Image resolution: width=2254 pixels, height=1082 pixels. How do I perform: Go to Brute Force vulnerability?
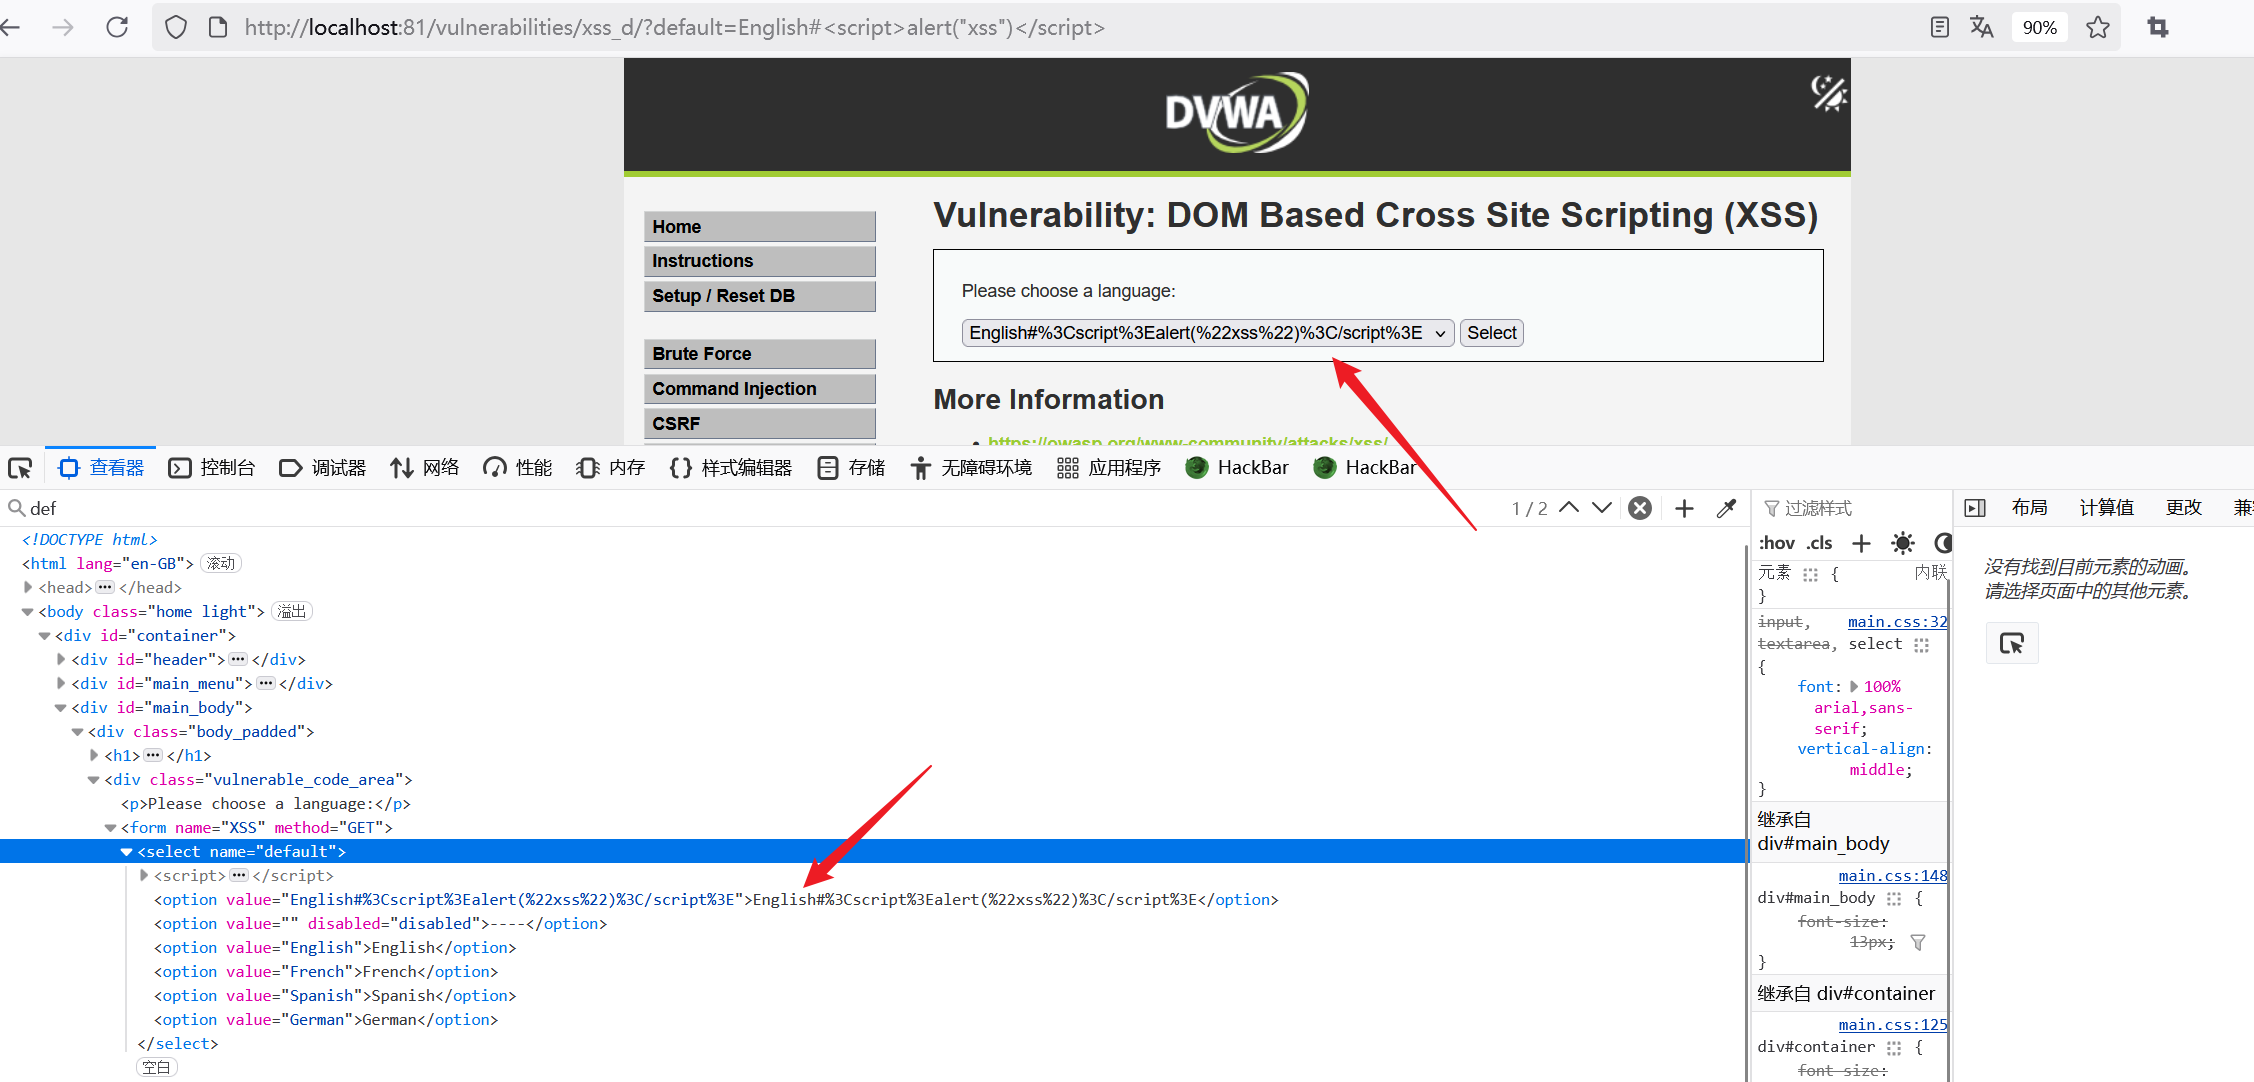coord(760,354)
